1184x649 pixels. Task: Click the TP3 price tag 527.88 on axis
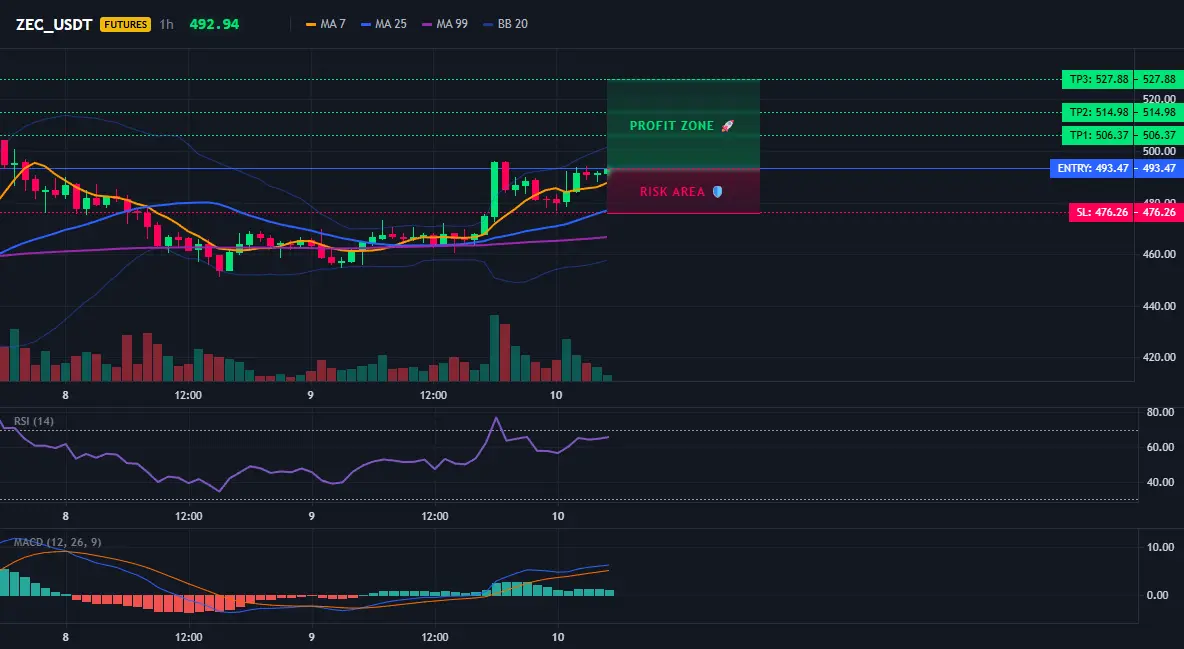coord(1158,79)
